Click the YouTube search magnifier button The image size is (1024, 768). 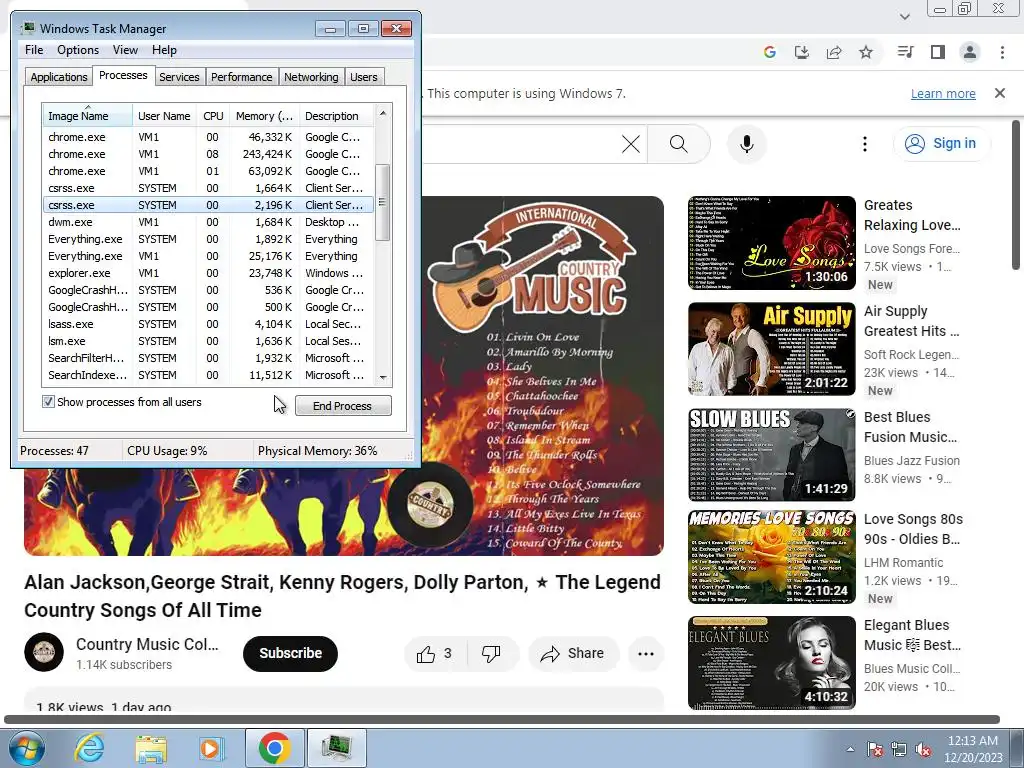click(x=679, y=144)
